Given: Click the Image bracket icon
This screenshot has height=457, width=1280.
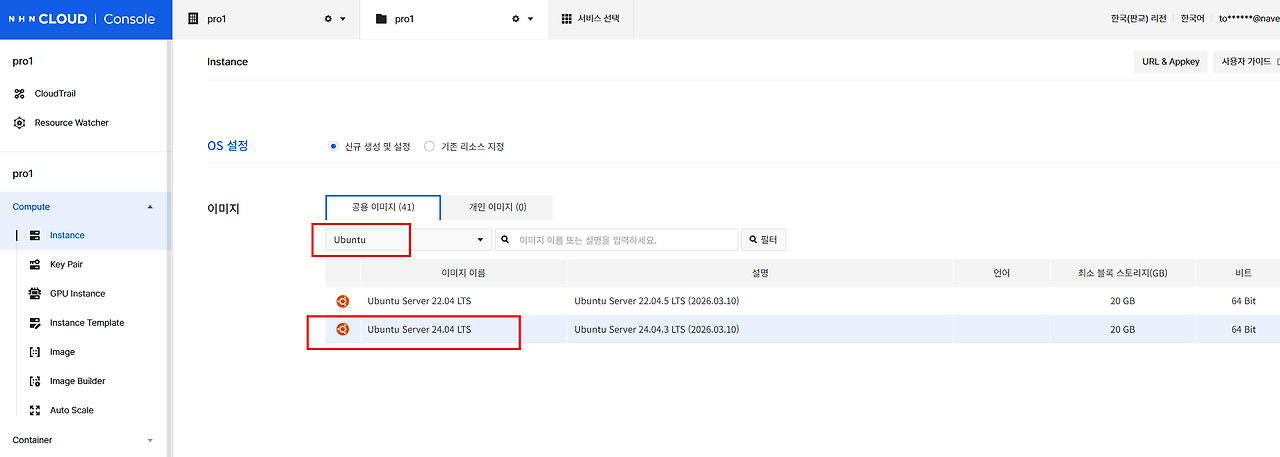Looking at the screenshot, I should pyautogui.click(x=35, y=352).
